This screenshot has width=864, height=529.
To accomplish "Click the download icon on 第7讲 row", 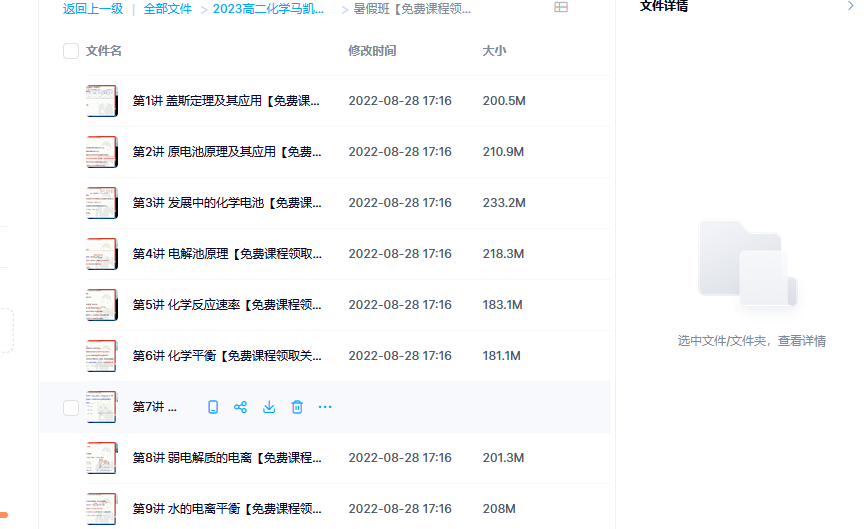I will pos(269,407).
